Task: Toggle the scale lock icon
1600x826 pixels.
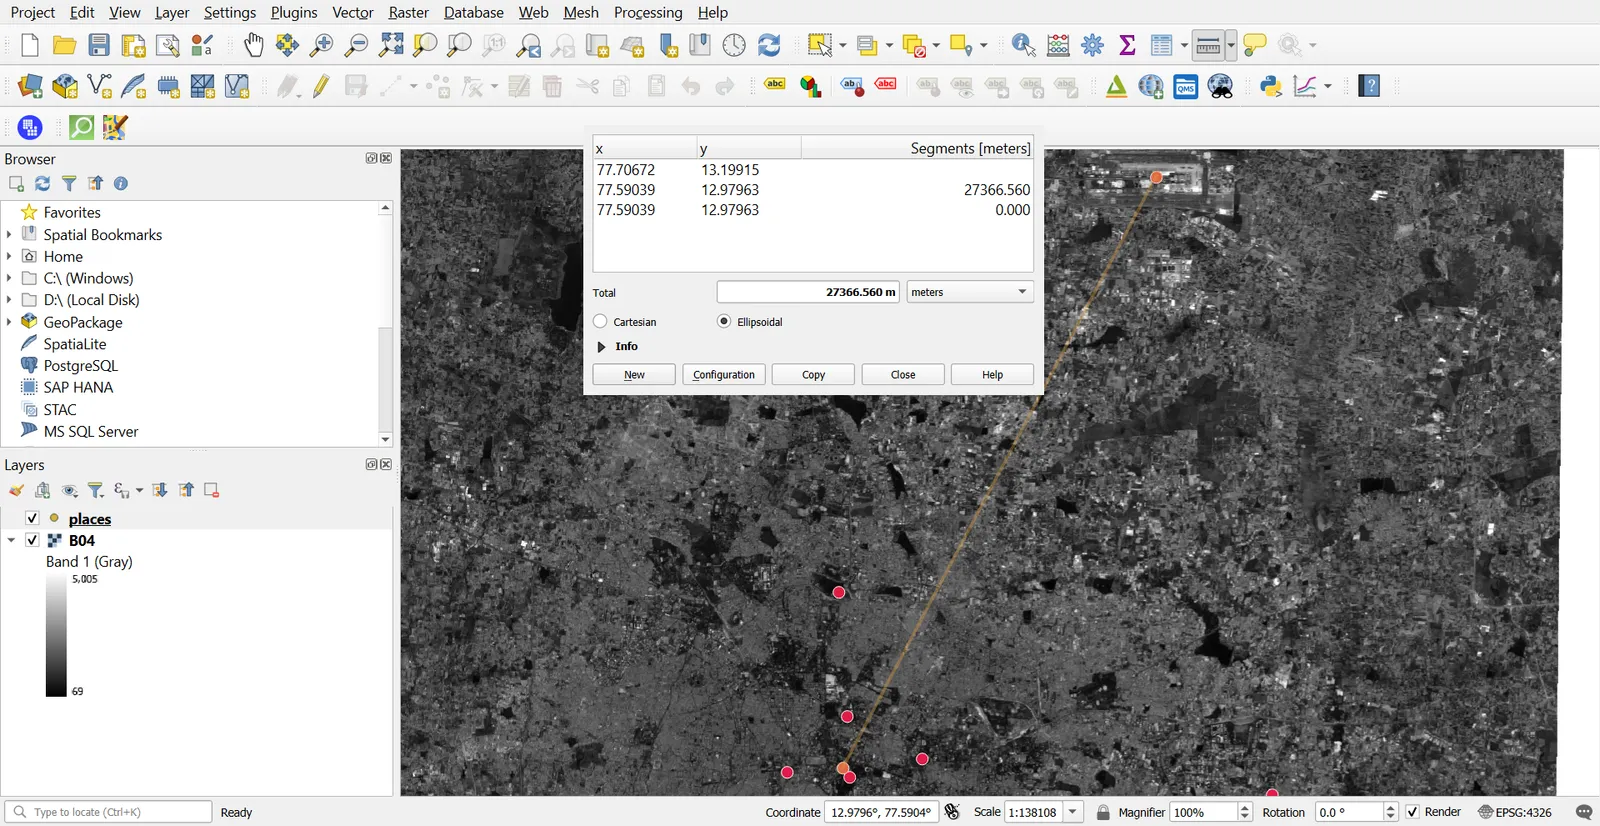Action: pyautogui.click(x=1103, y=812)
